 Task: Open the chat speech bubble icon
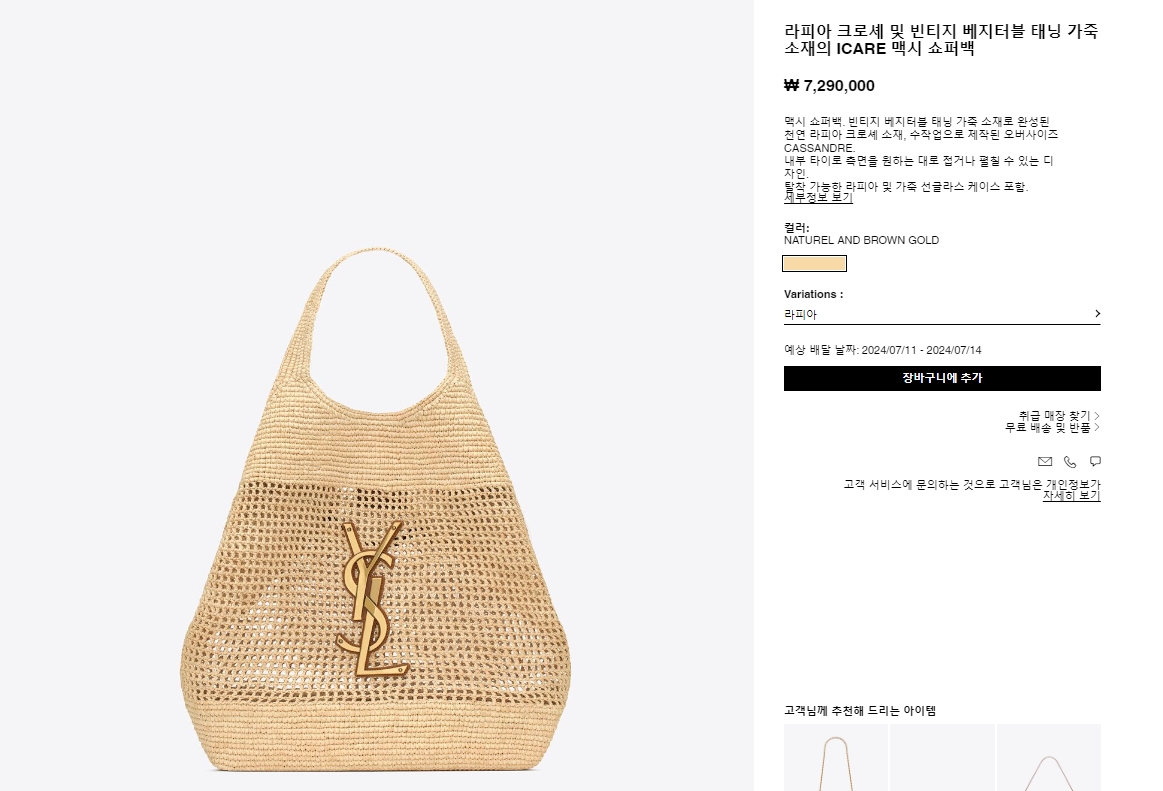1096,462
